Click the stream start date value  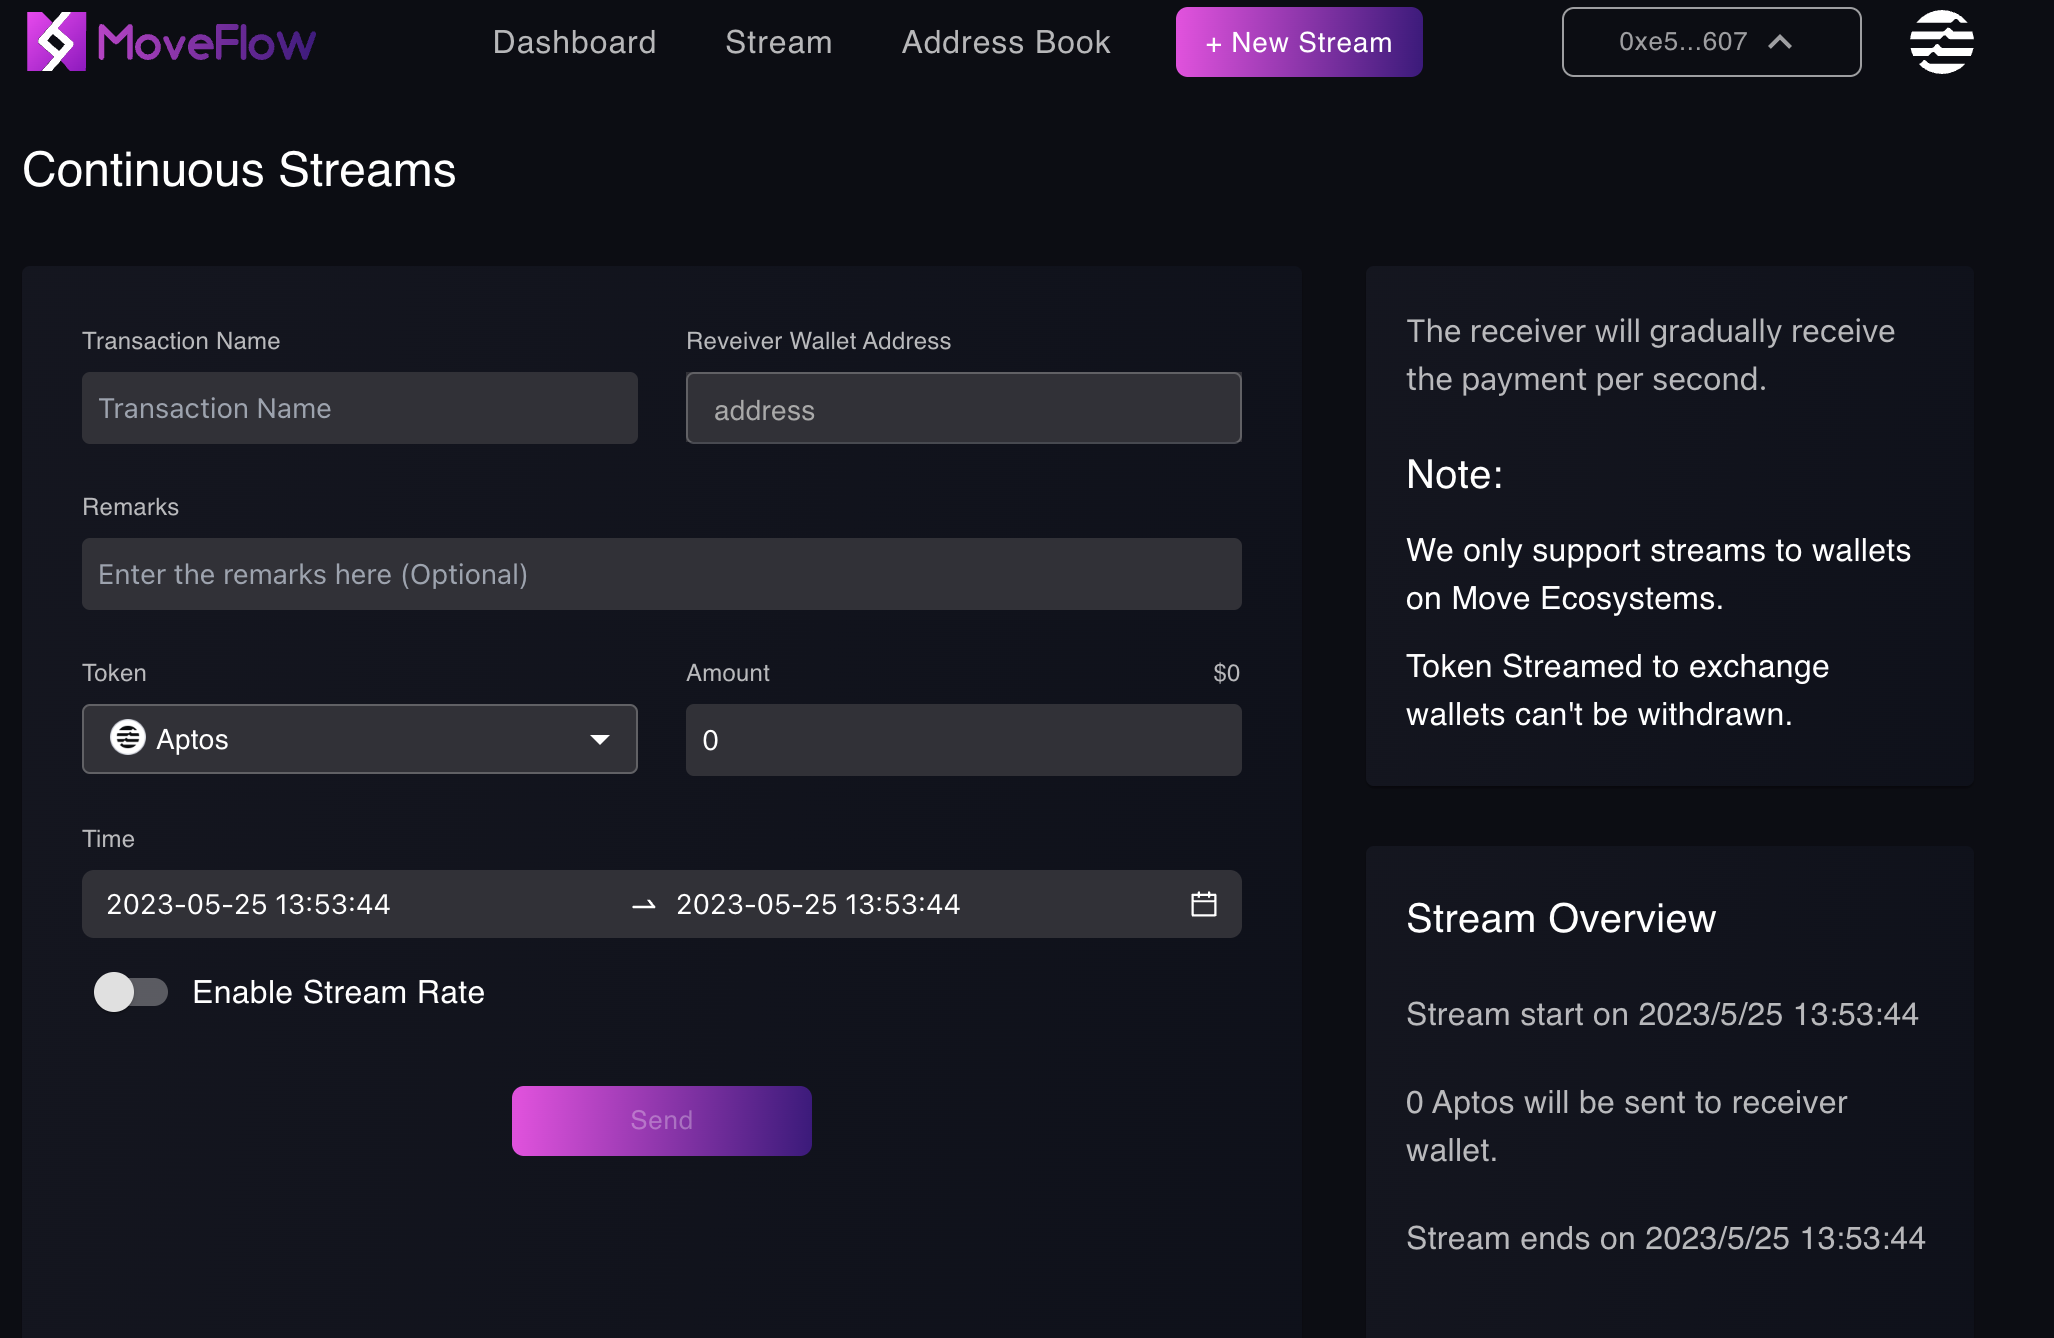tap(248, 904)
